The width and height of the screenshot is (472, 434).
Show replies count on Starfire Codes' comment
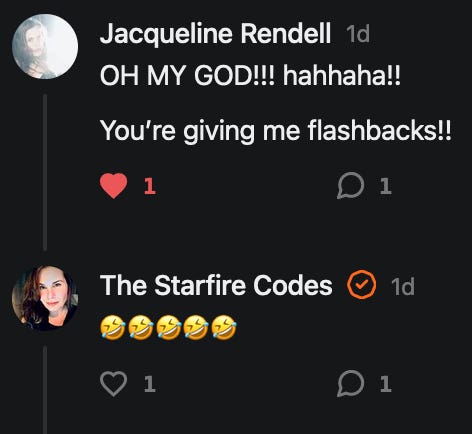click(385, 384)
